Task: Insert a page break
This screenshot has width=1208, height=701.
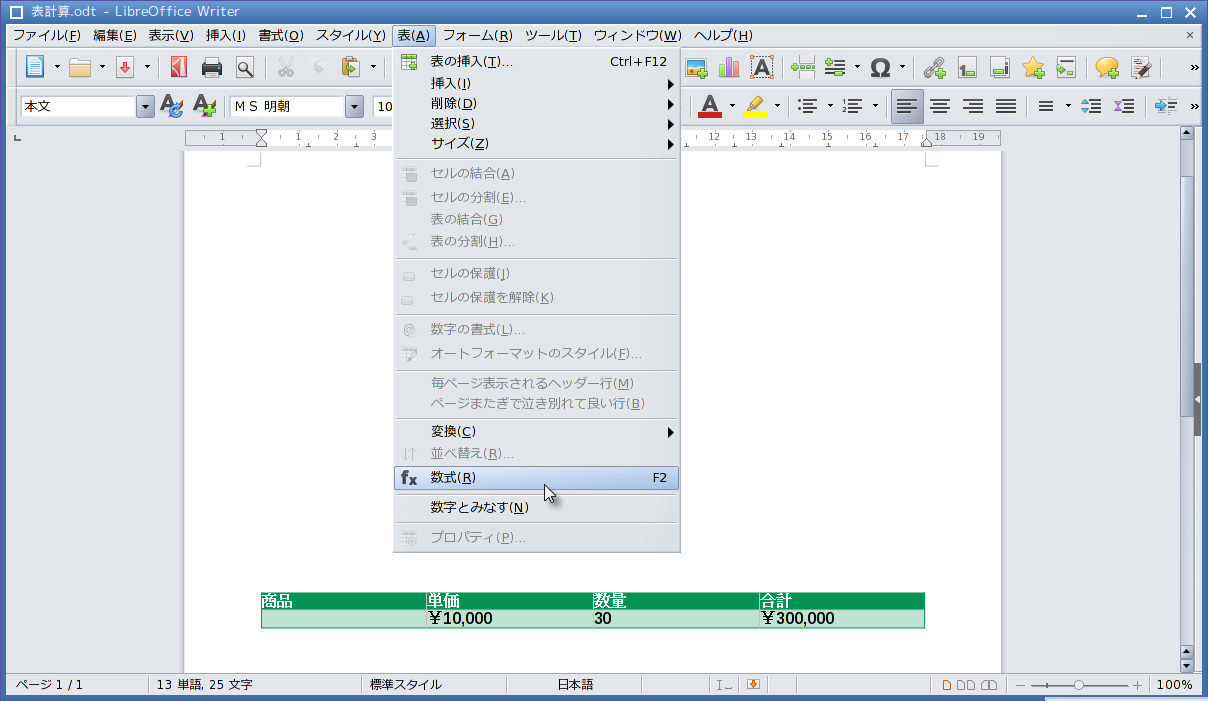Action: (x=803, y=67)
